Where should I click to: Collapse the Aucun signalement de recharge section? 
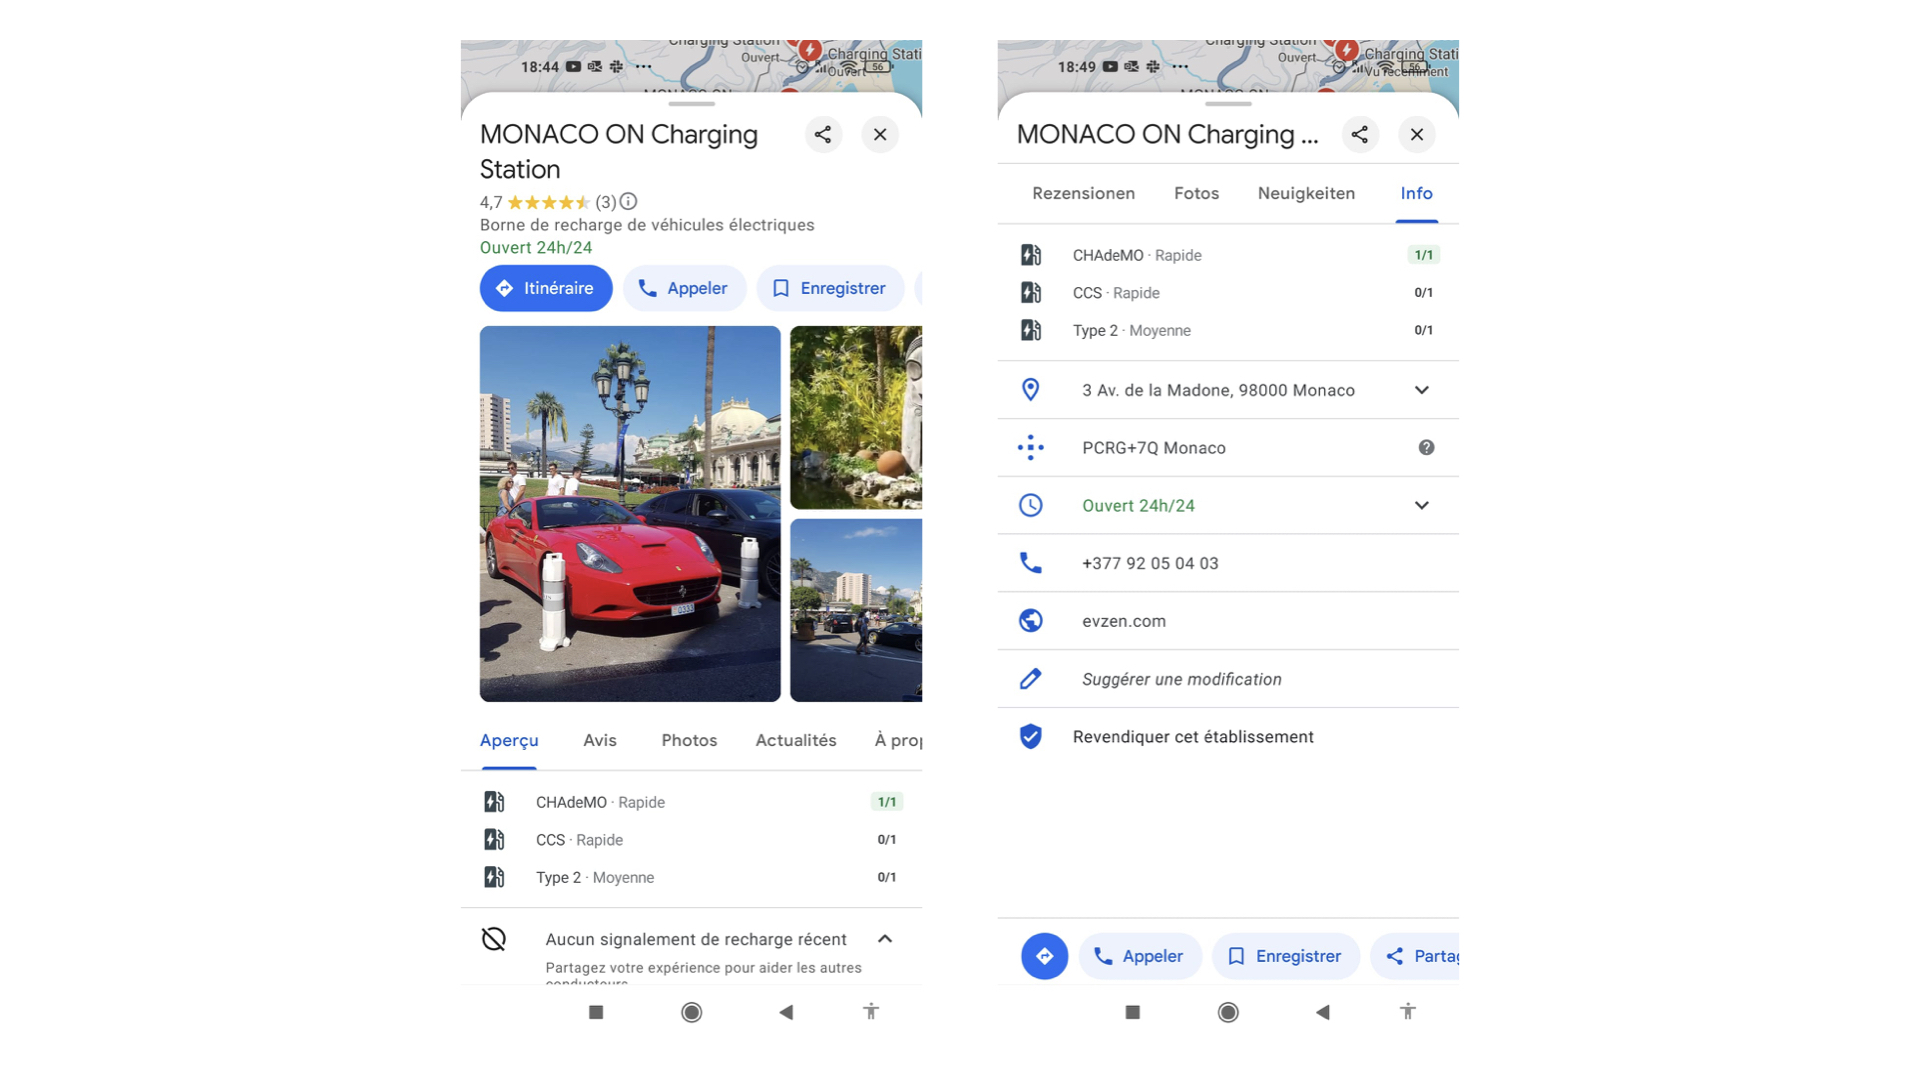[x=885, y=939]
